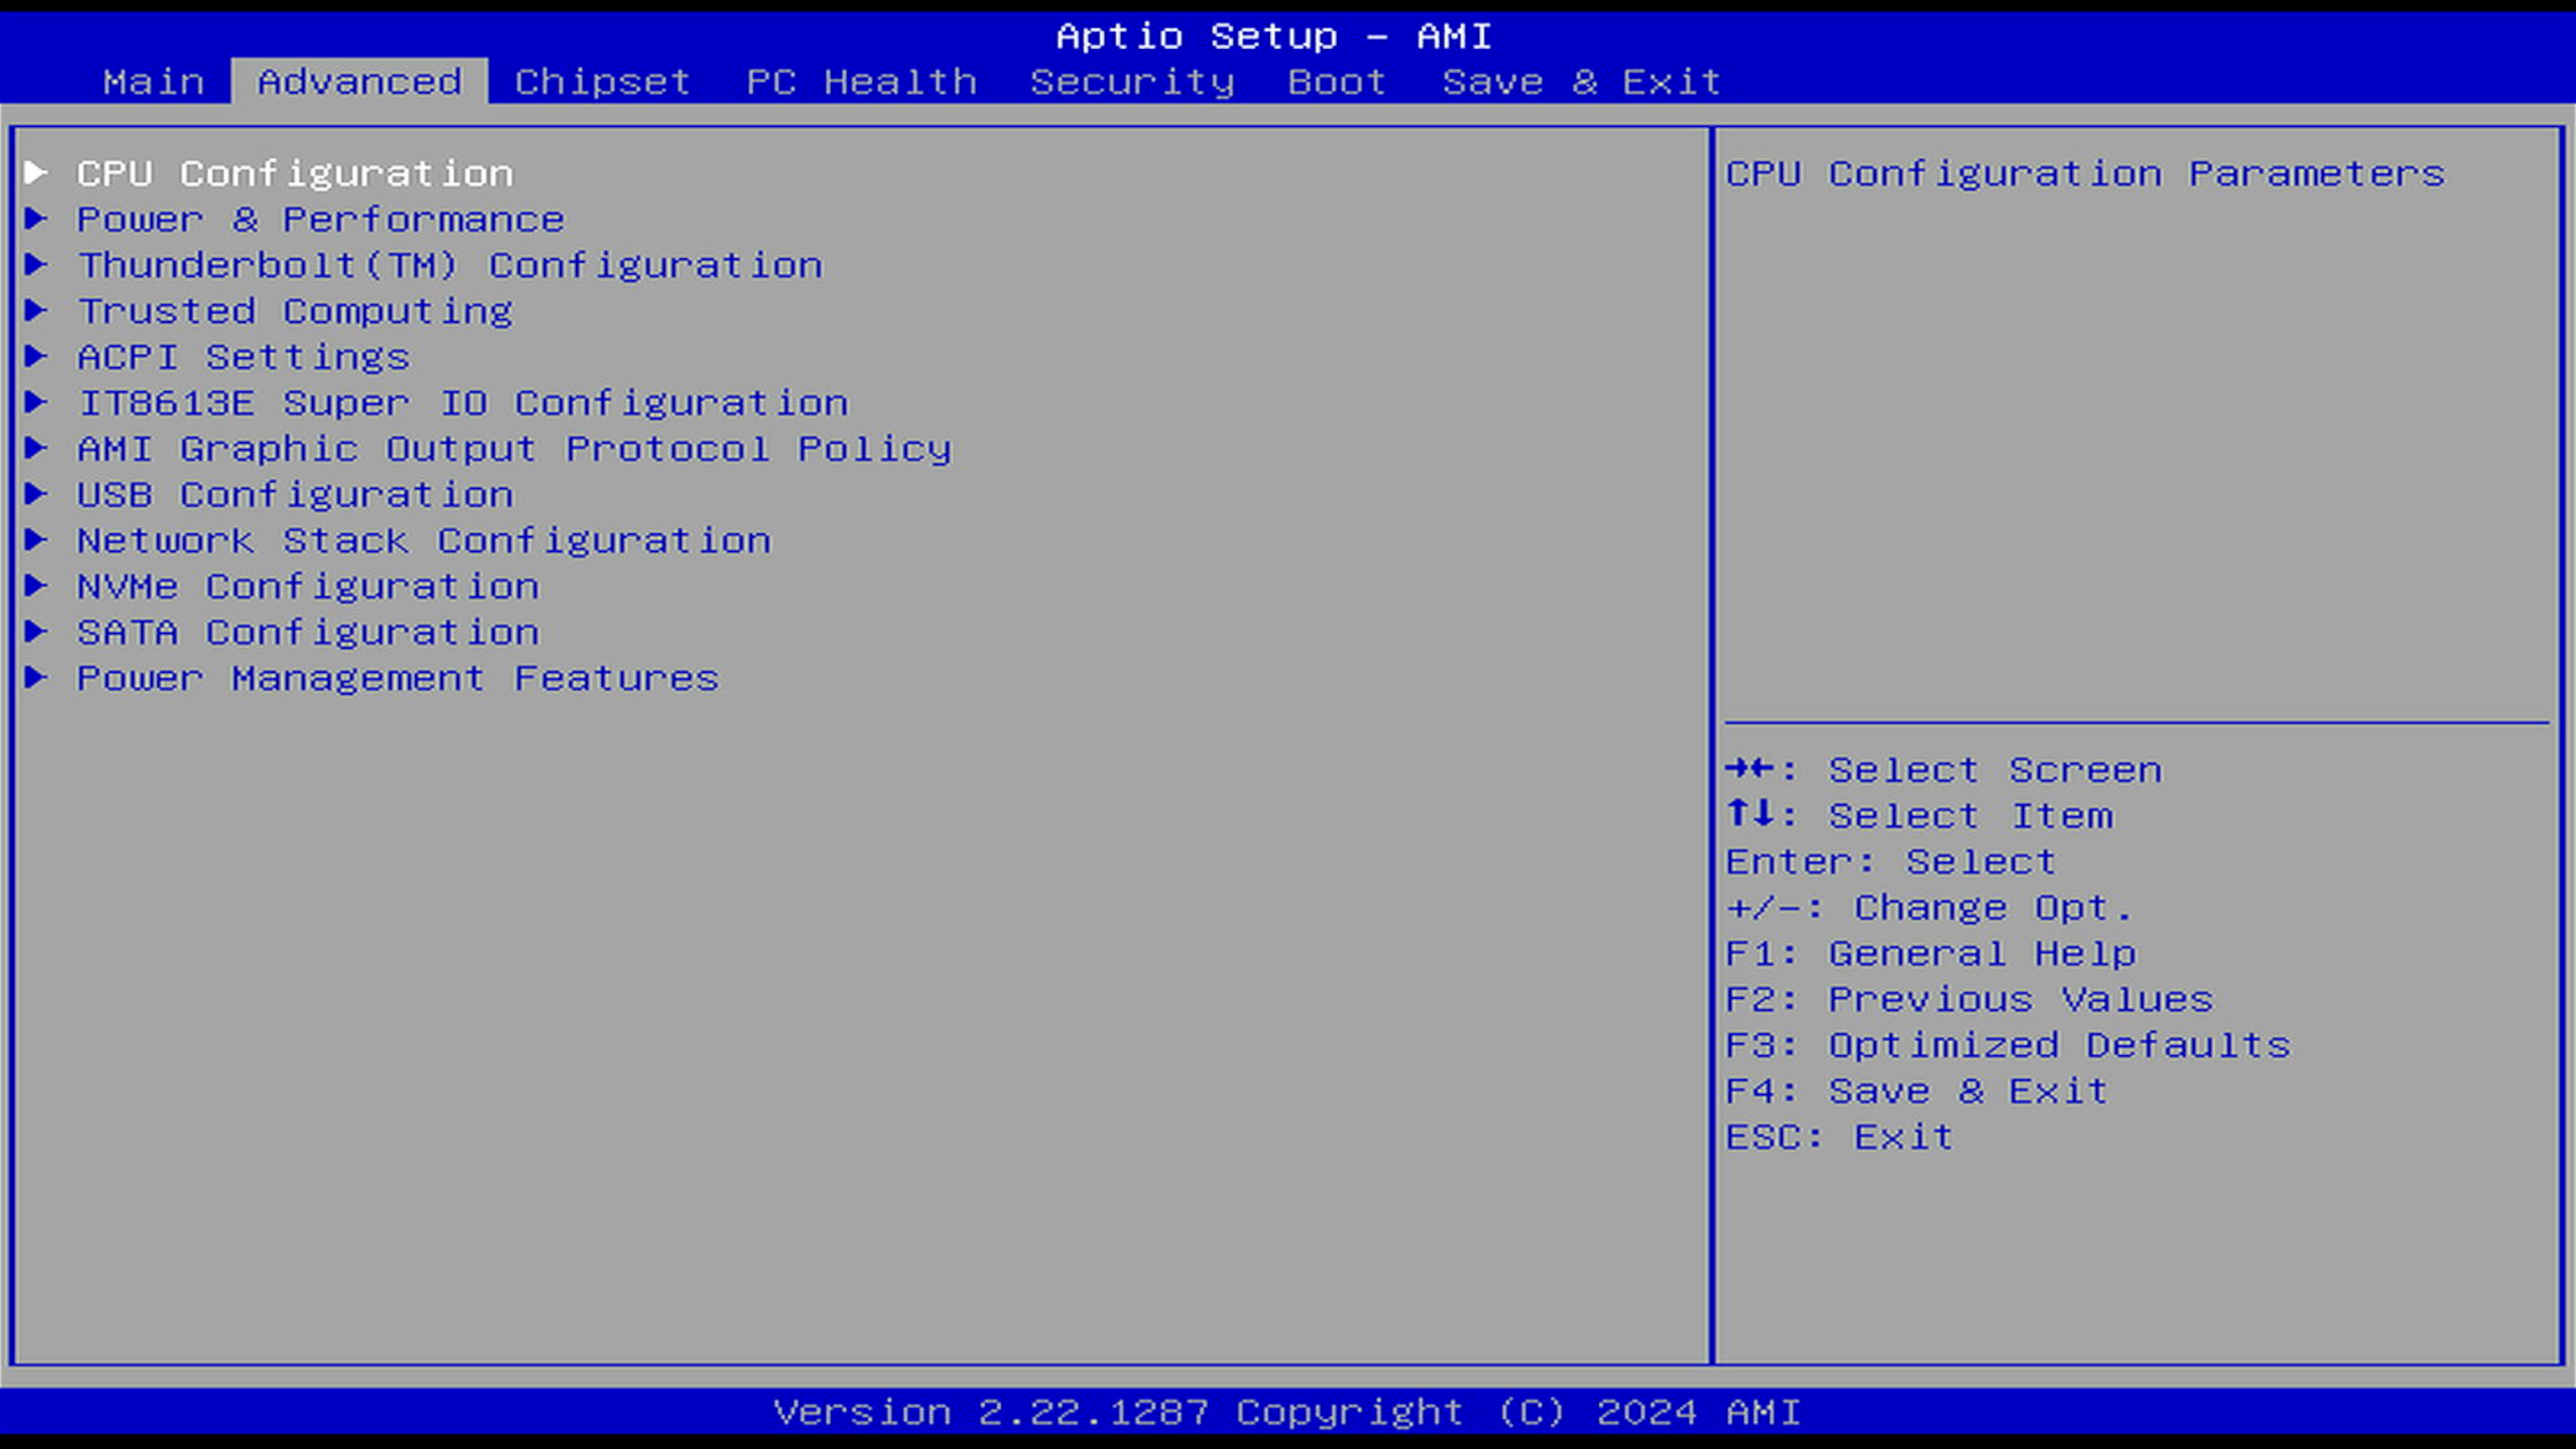
Task: Click arrow icon next to AMI Graphic Output Protocol Policy
Action: pyautogui.click(x=36, y=448)
